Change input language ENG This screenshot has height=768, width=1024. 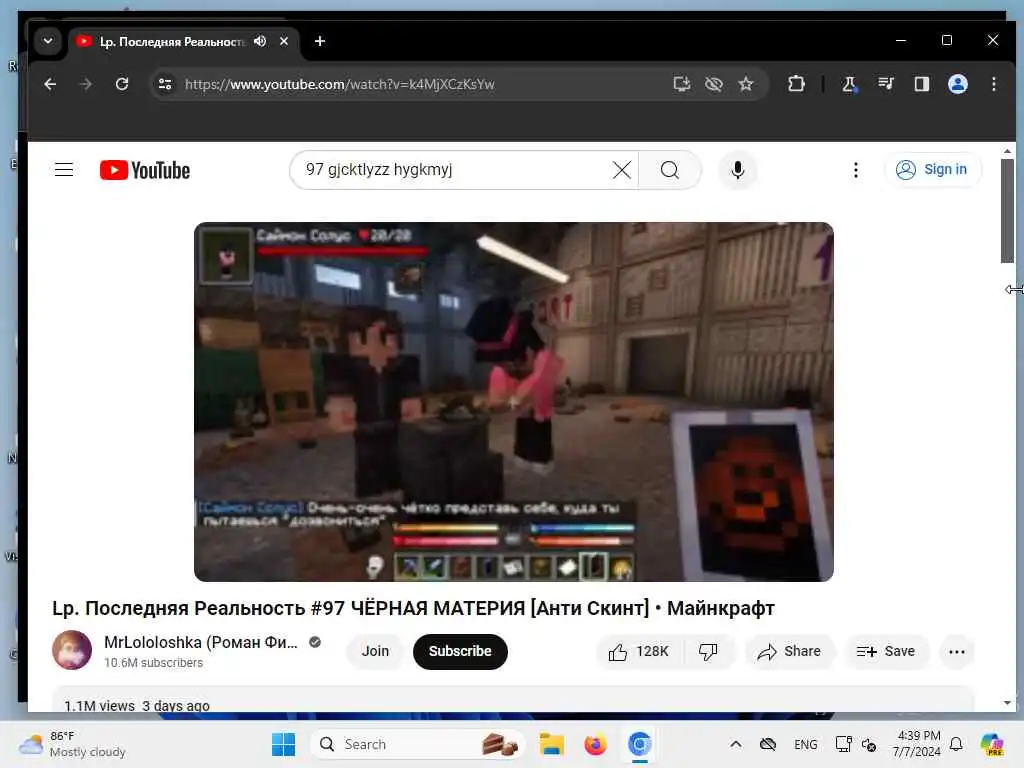806,744
